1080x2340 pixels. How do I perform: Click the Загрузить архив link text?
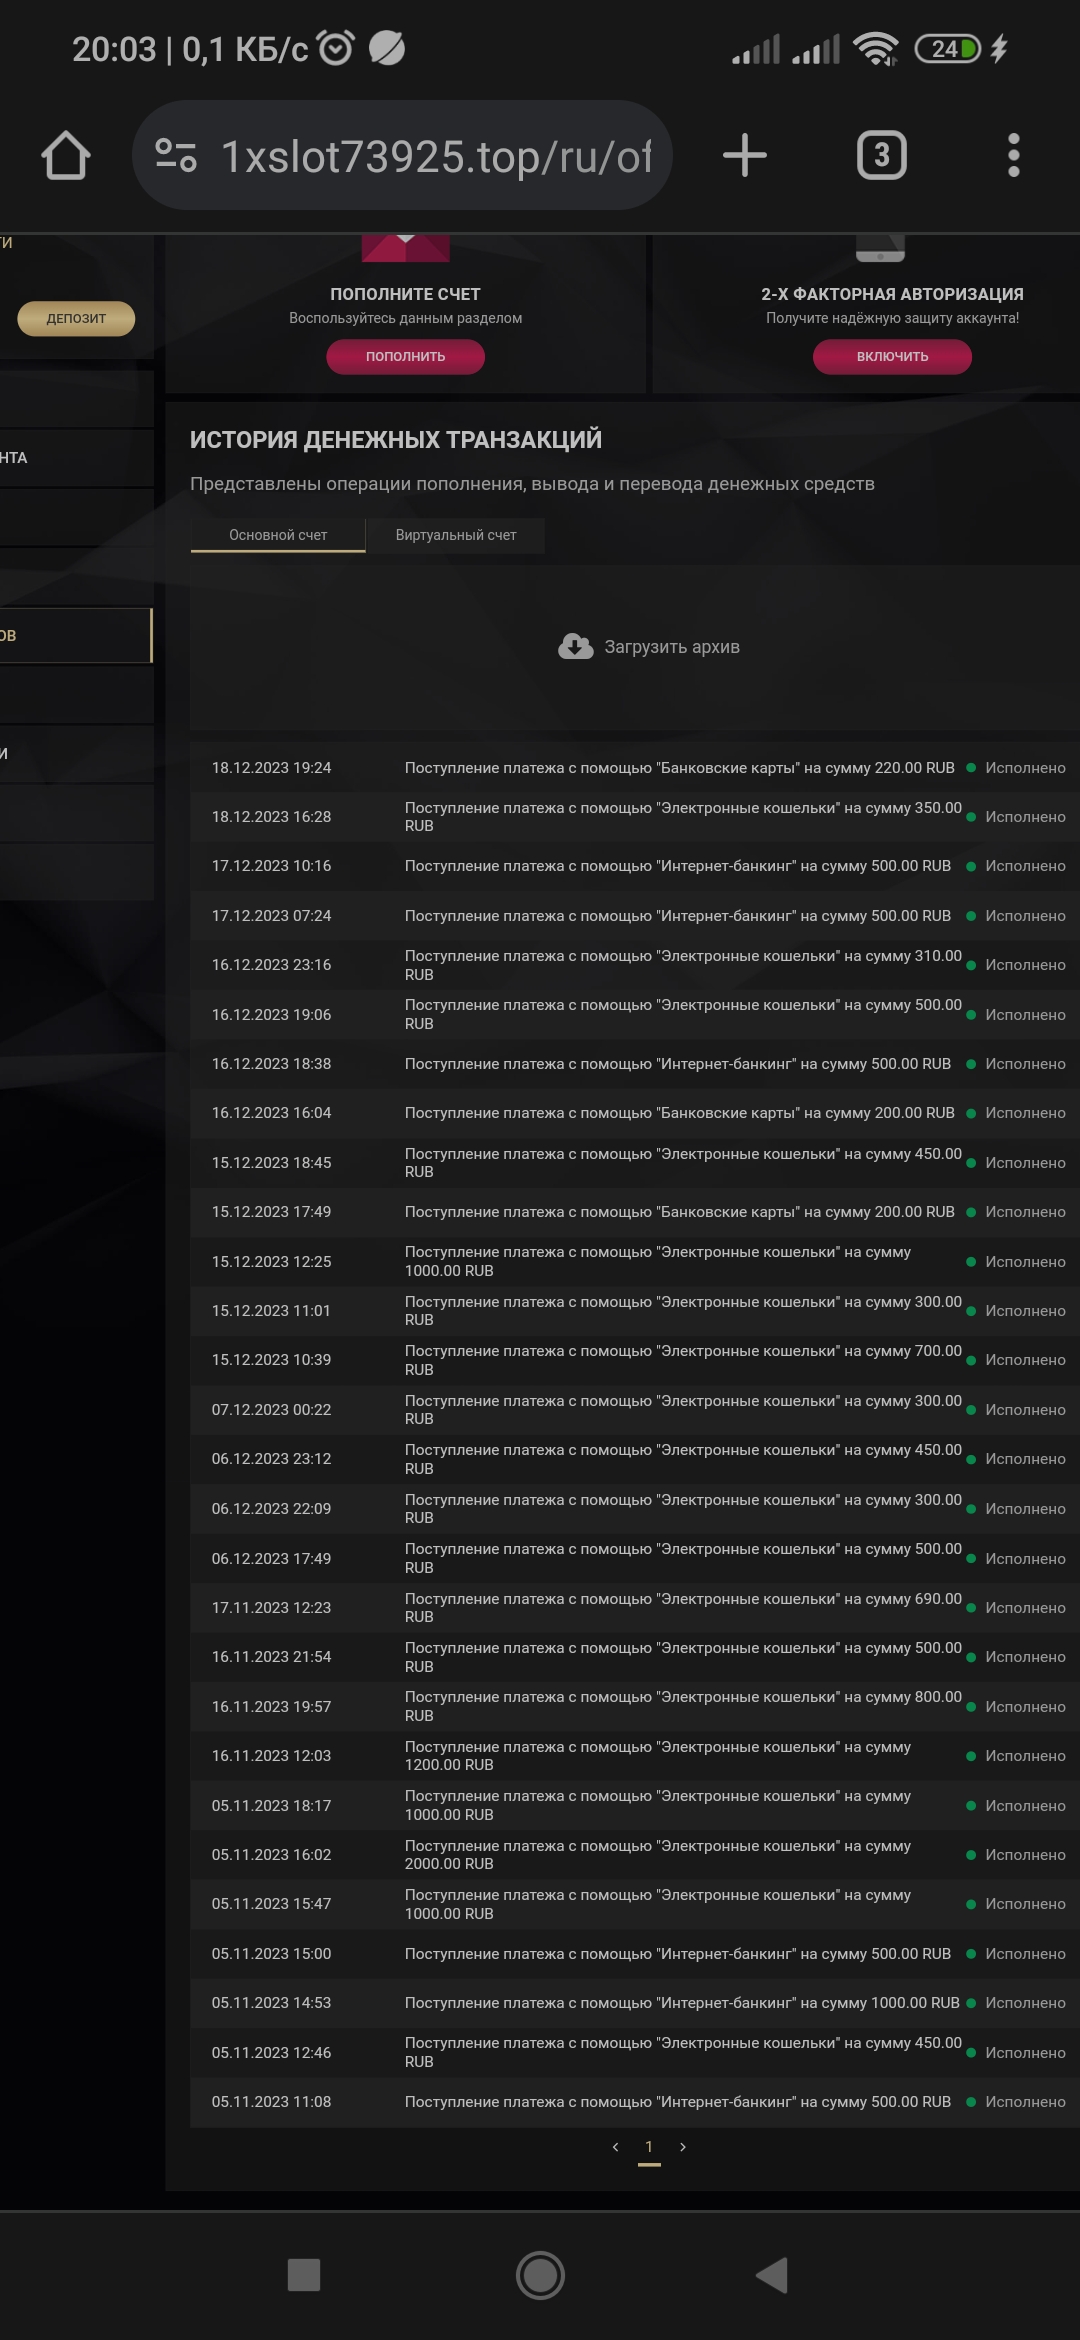[671, 647]
